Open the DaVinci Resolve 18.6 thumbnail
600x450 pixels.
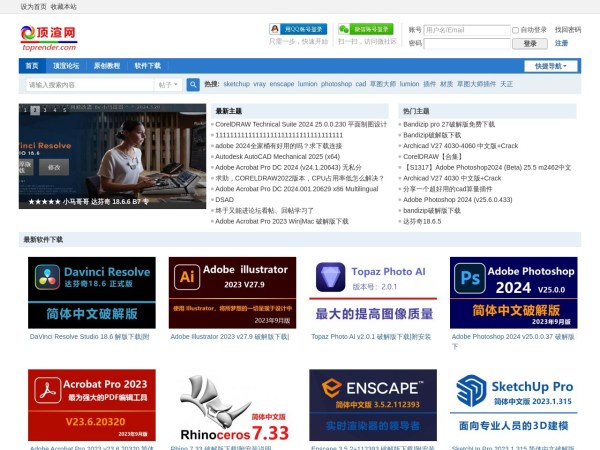coord(92,293)
